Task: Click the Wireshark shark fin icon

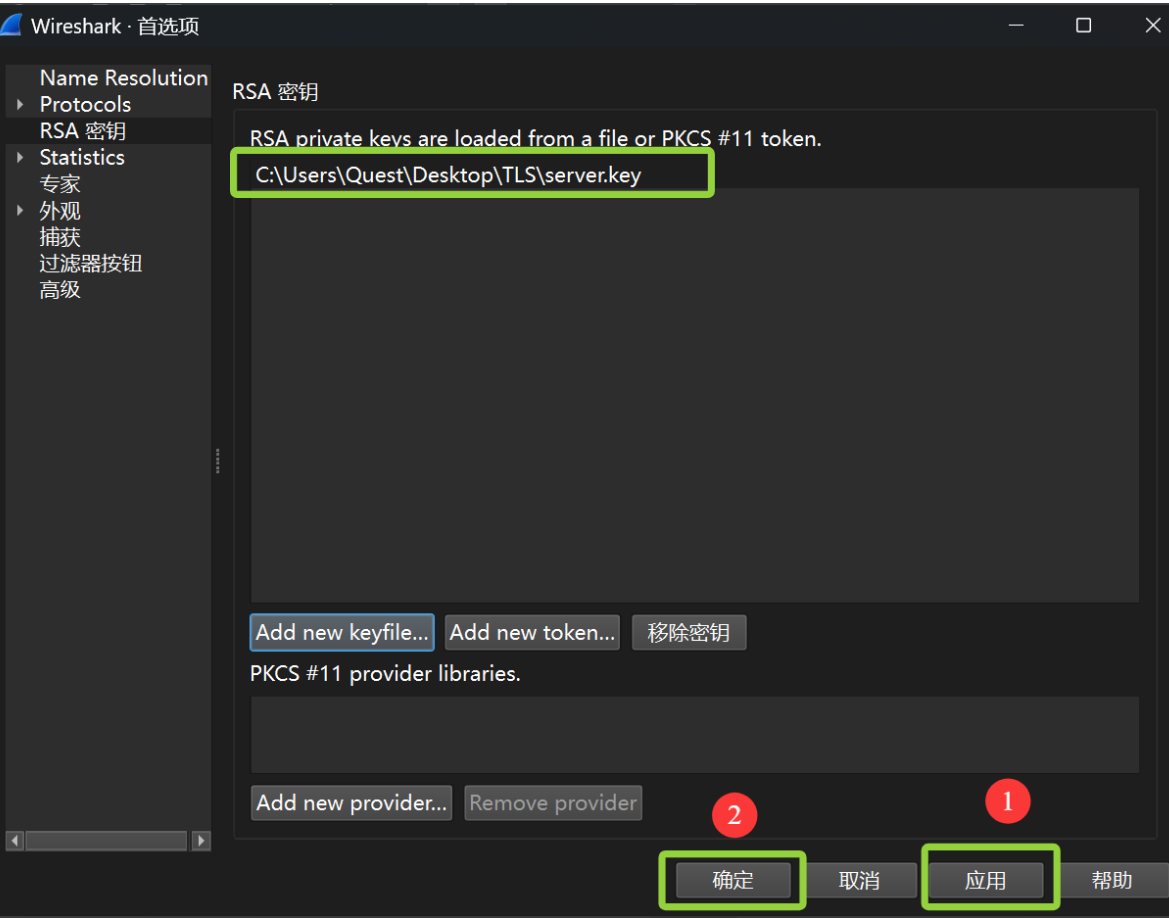Action: point(12,25)
